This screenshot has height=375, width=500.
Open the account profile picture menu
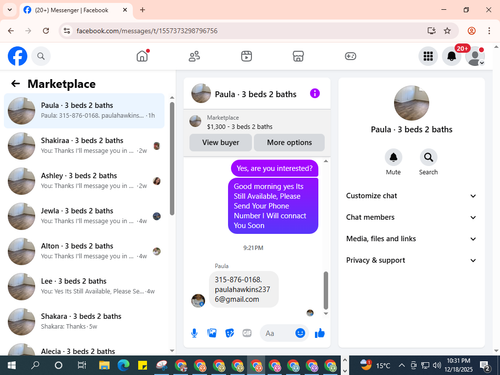tap(475, 56)
